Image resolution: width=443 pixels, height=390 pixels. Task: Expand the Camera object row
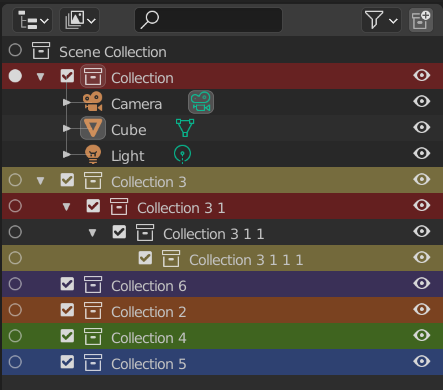[x=67, y=102]
